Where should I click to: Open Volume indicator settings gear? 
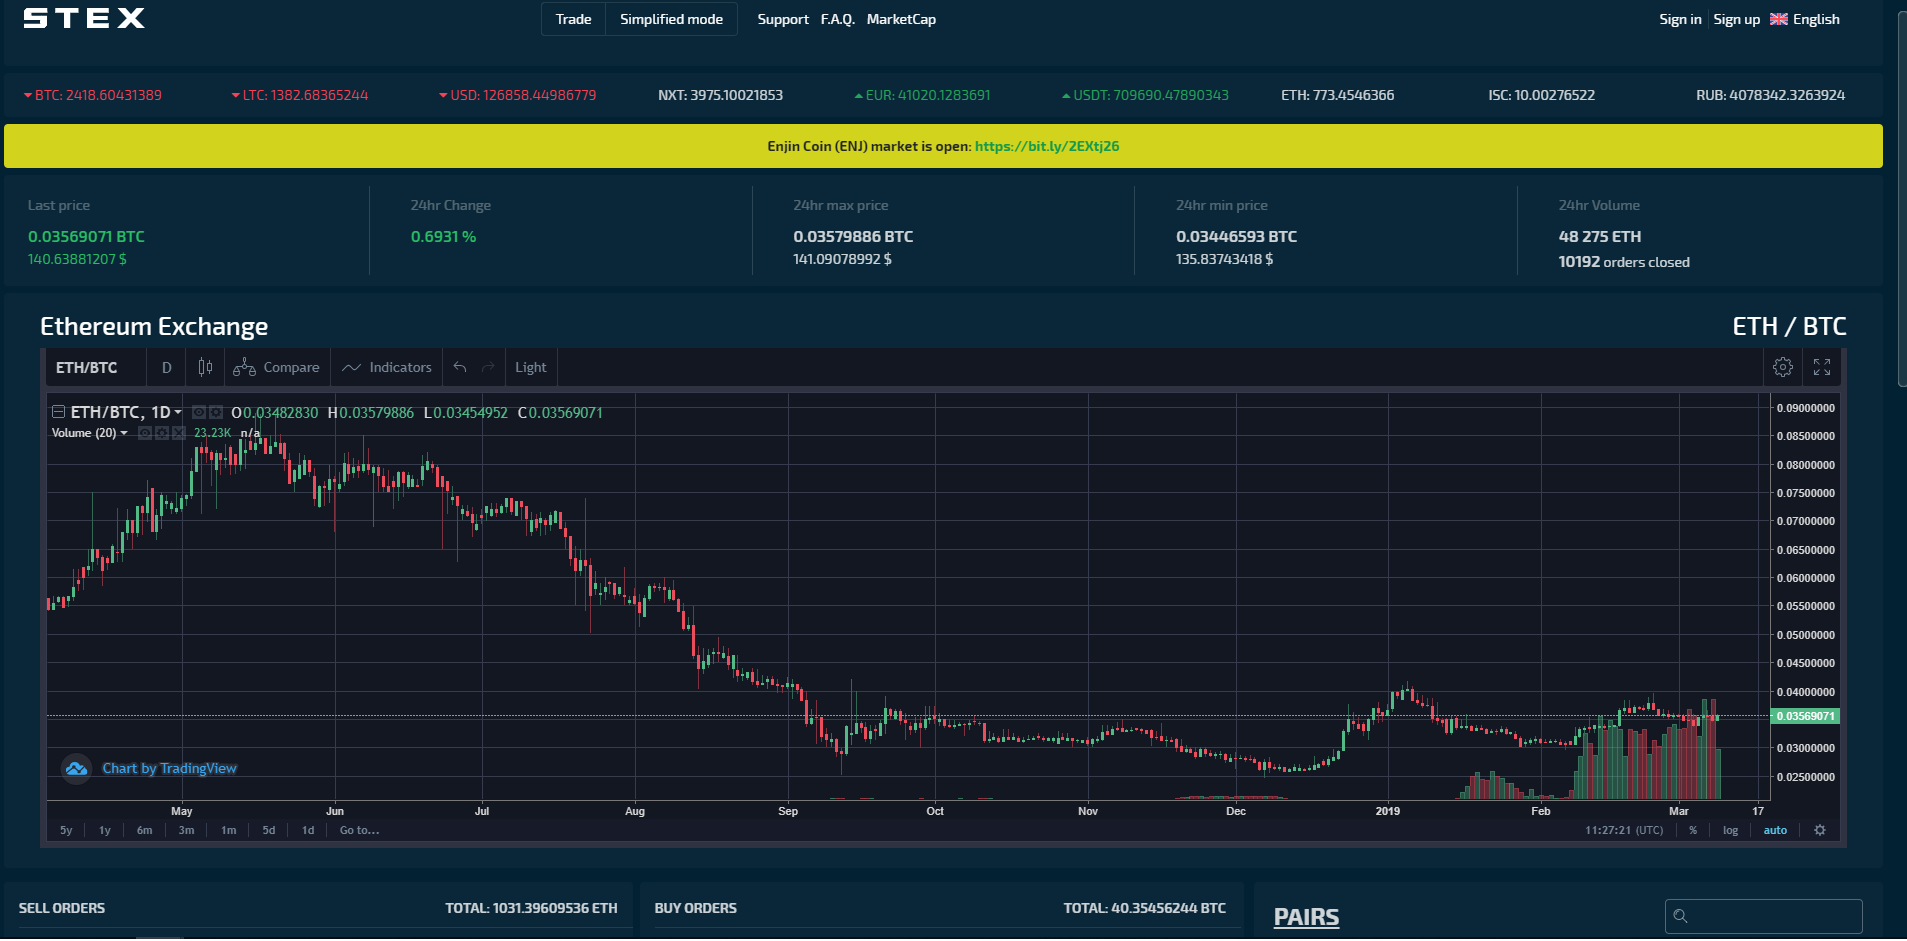pos(162,433)
